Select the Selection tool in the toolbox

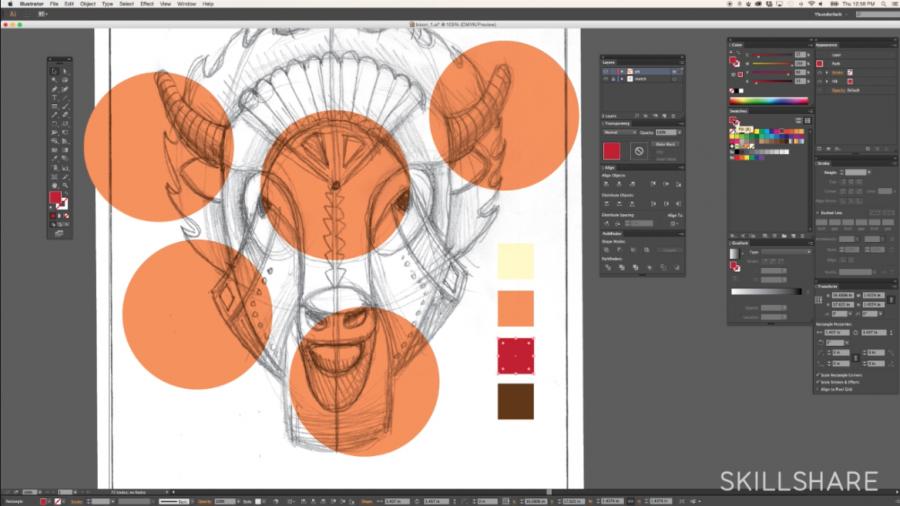coord(54,70)
